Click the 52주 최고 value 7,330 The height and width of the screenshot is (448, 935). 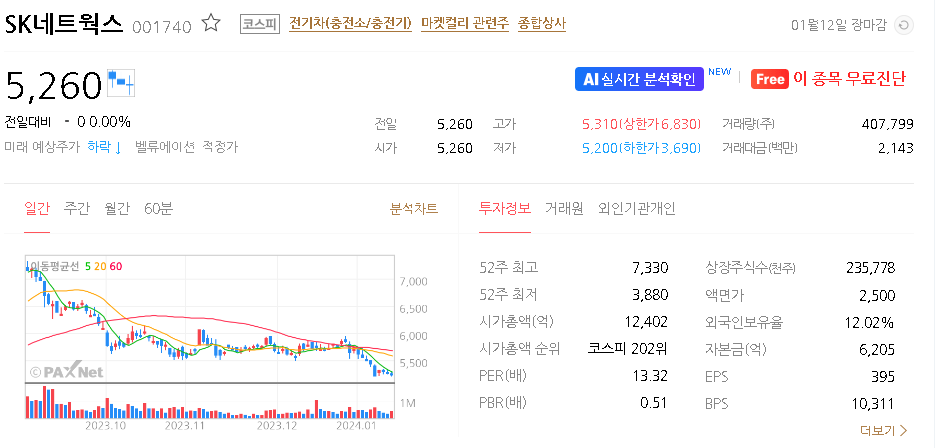(x=650, y=268)
